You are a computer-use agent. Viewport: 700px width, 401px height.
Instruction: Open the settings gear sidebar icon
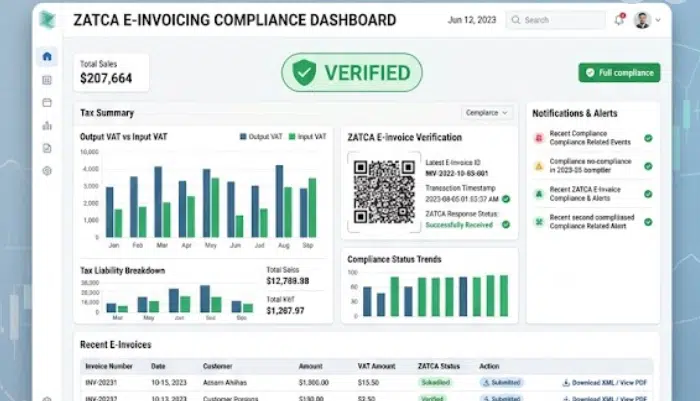point(47,171)
